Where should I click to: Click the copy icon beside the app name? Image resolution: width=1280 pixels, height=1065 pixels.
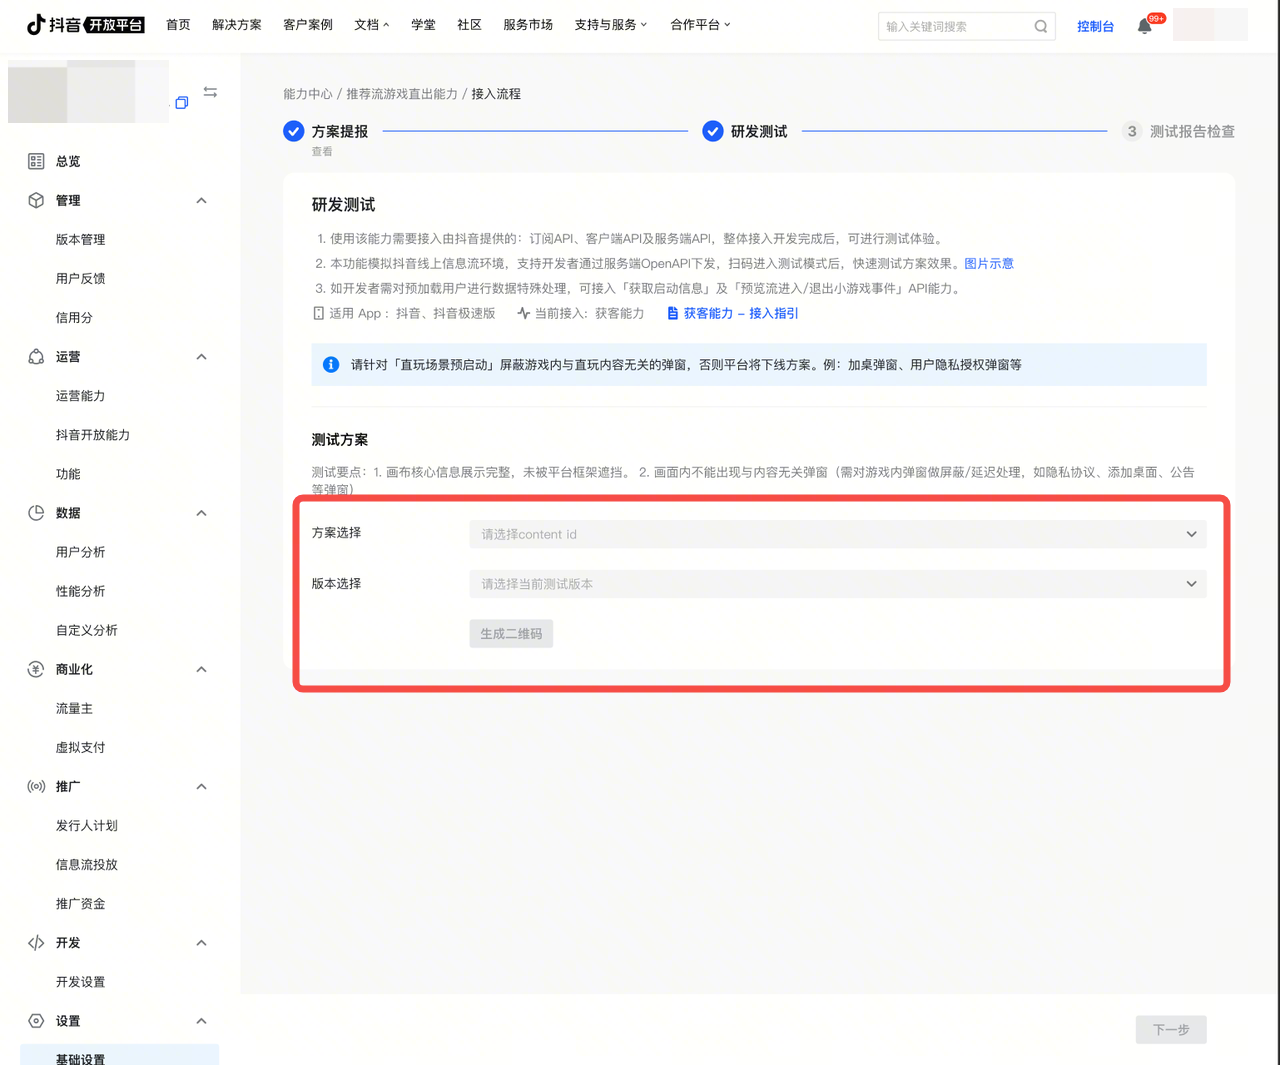182,102
